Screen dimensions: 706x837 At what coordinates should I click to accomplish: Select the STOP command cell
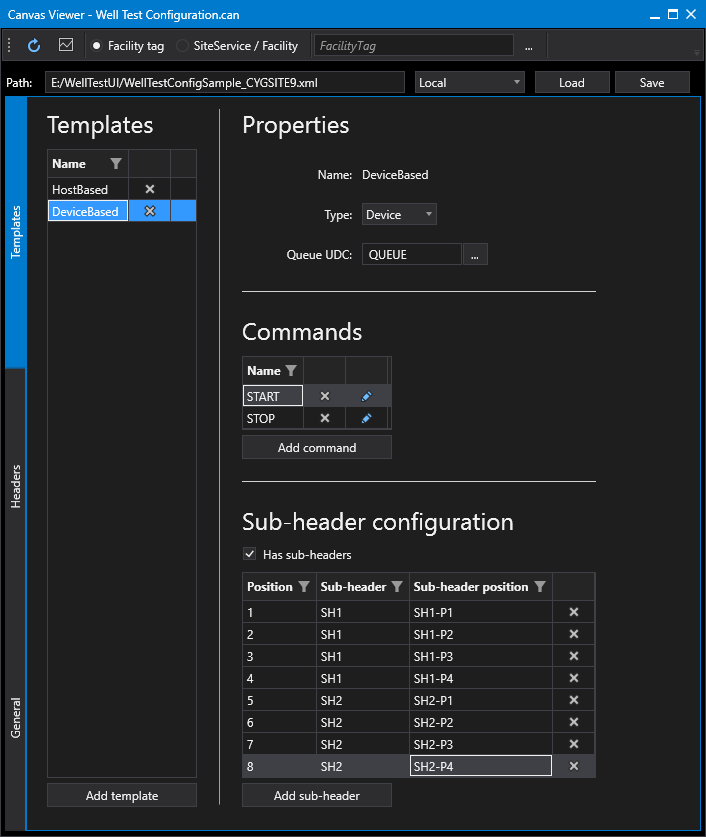click(x=273, y=418)
